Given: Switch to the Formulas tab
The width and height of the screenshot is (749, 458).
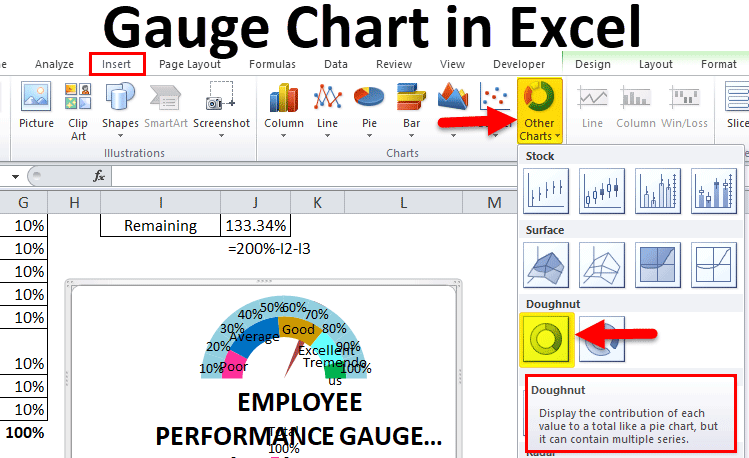Looking at the screenshot, I should tap(272, 64).
